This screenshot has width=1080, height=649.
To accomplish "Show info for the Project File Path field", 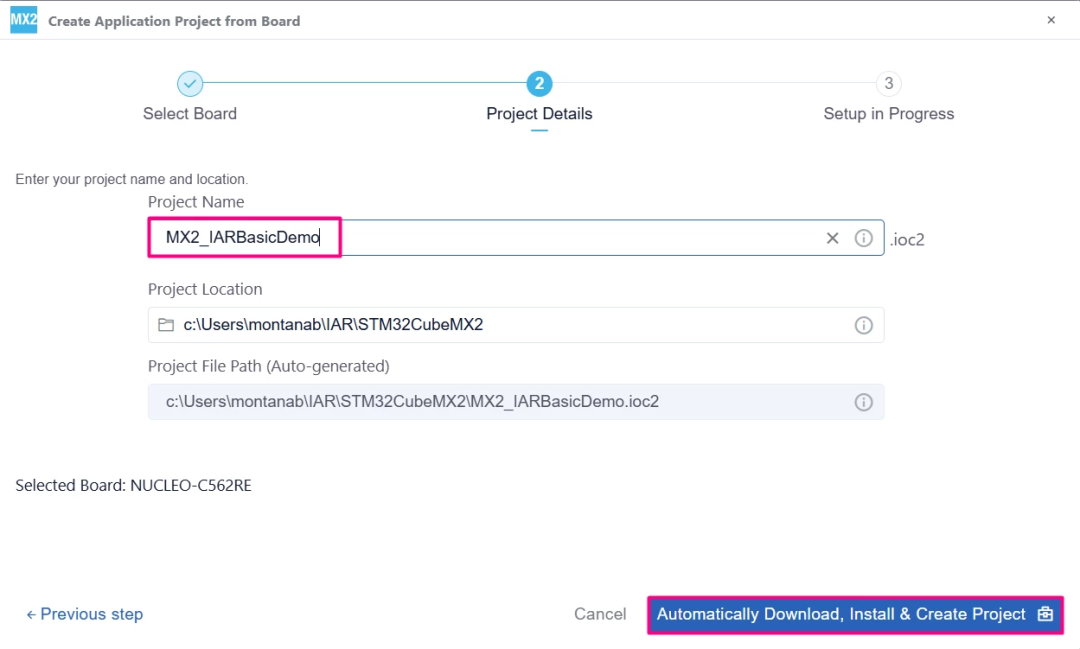I will [x=863, y=402].
